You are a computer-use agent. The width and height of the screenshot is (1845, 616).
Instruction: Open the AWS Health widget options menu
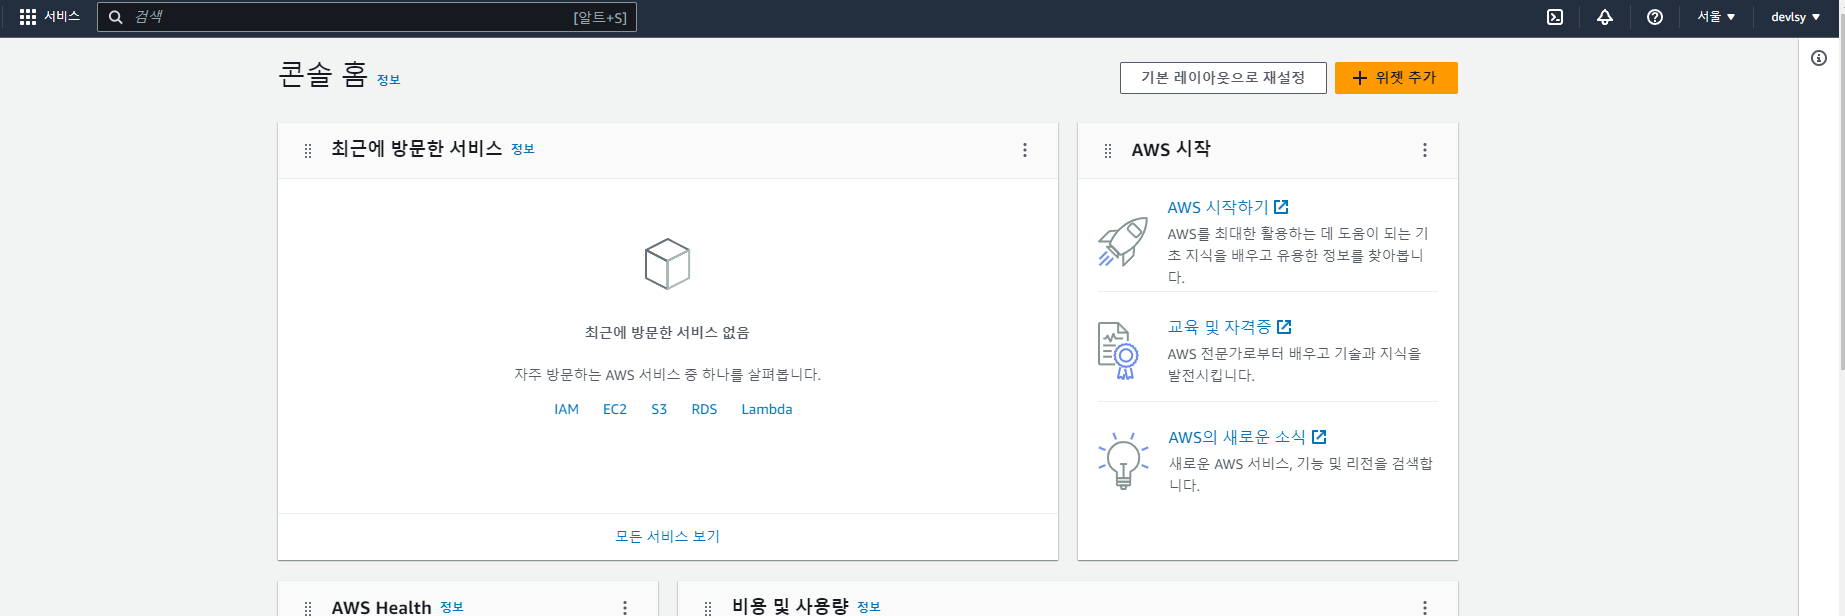pyautogui.click(x=625, y=608)
